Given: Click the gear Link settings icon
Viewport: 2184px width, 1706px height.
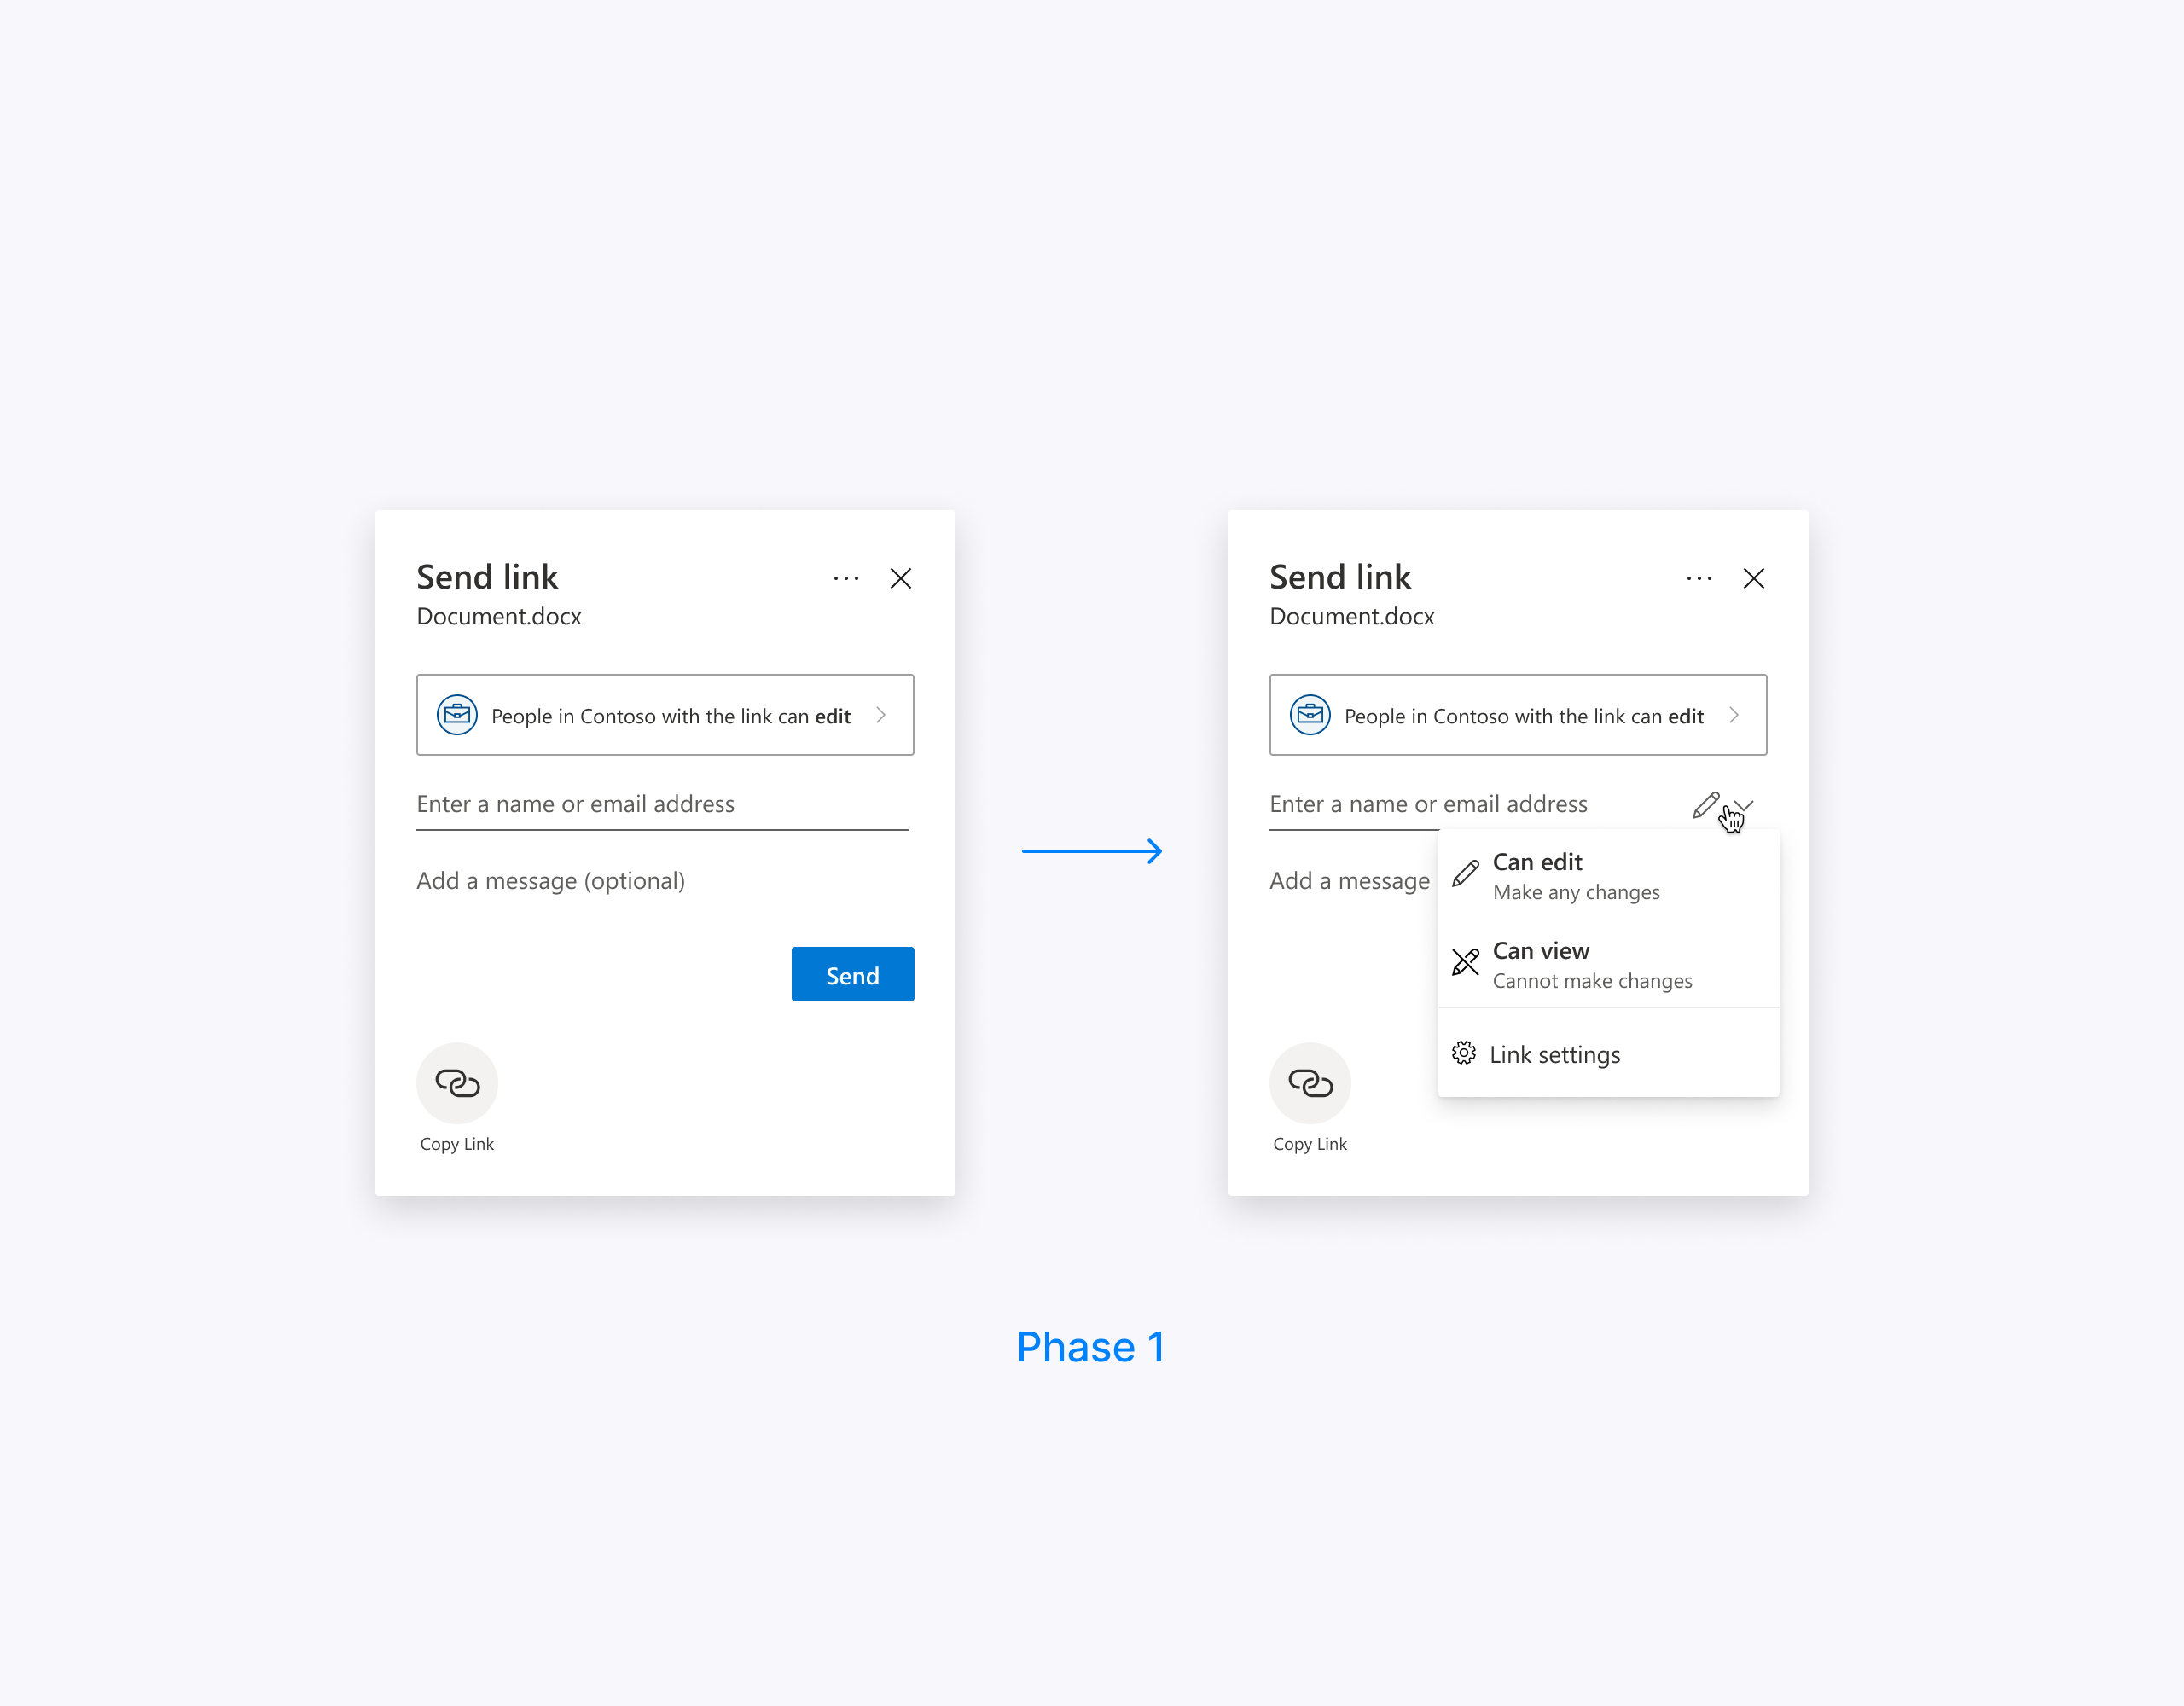Looking at the screenshot, I should (x=1466, y=1053).
